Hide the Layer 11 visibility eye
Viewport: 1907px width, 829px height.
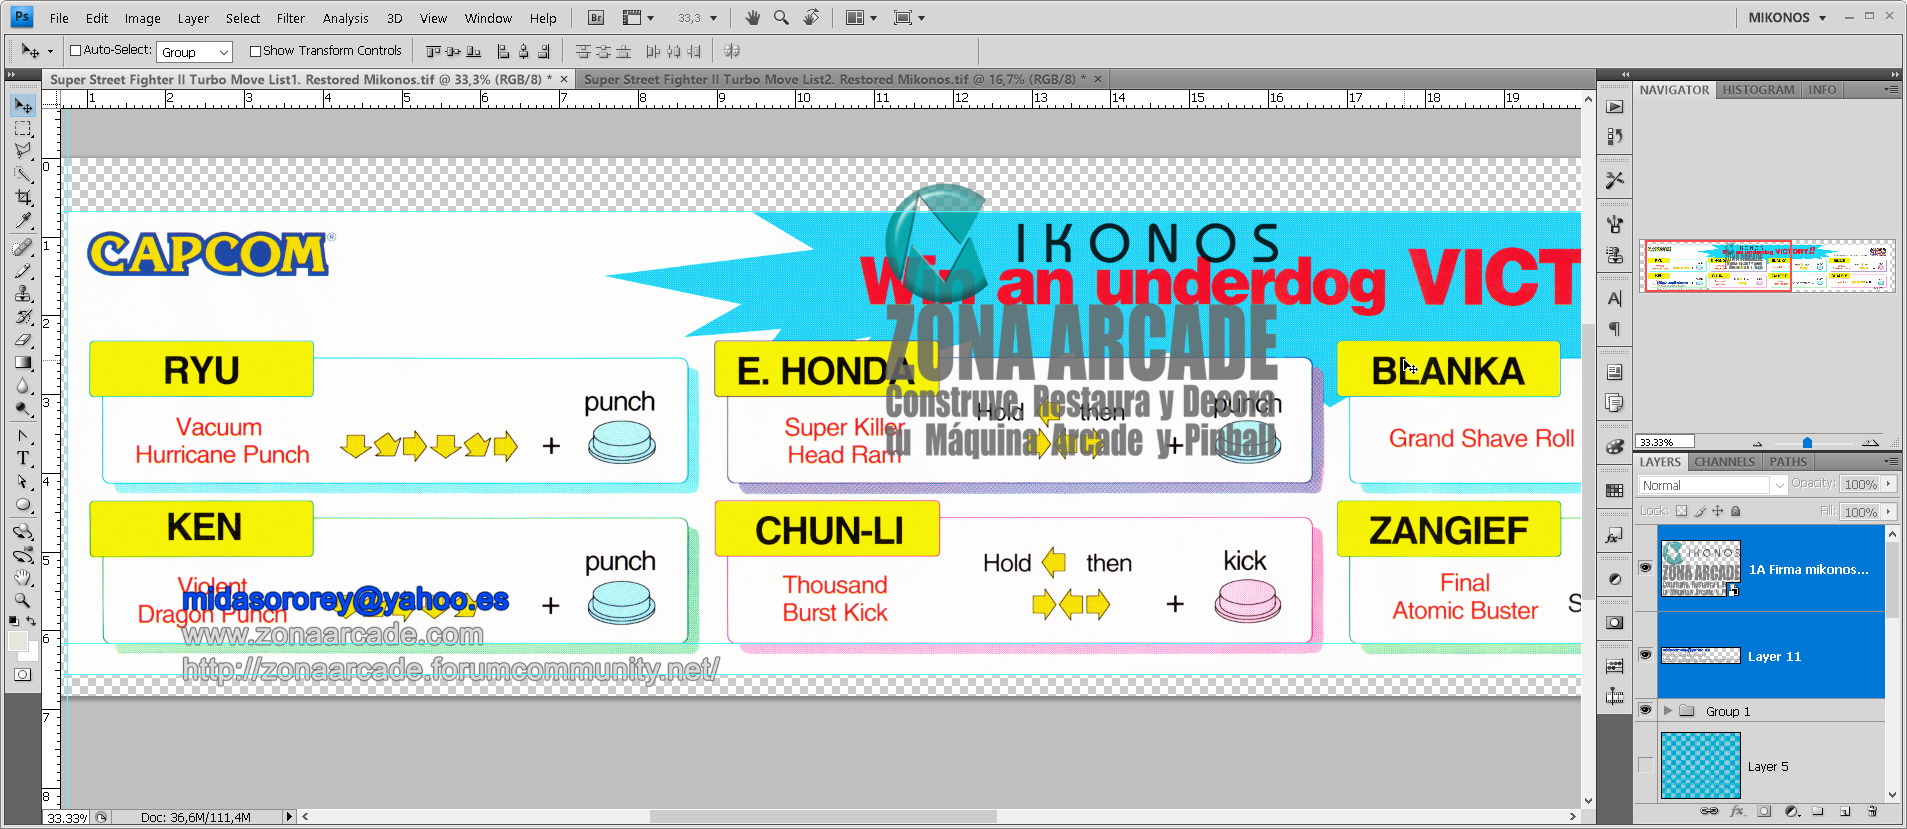pyautogui.click(x=1645, y=655)
